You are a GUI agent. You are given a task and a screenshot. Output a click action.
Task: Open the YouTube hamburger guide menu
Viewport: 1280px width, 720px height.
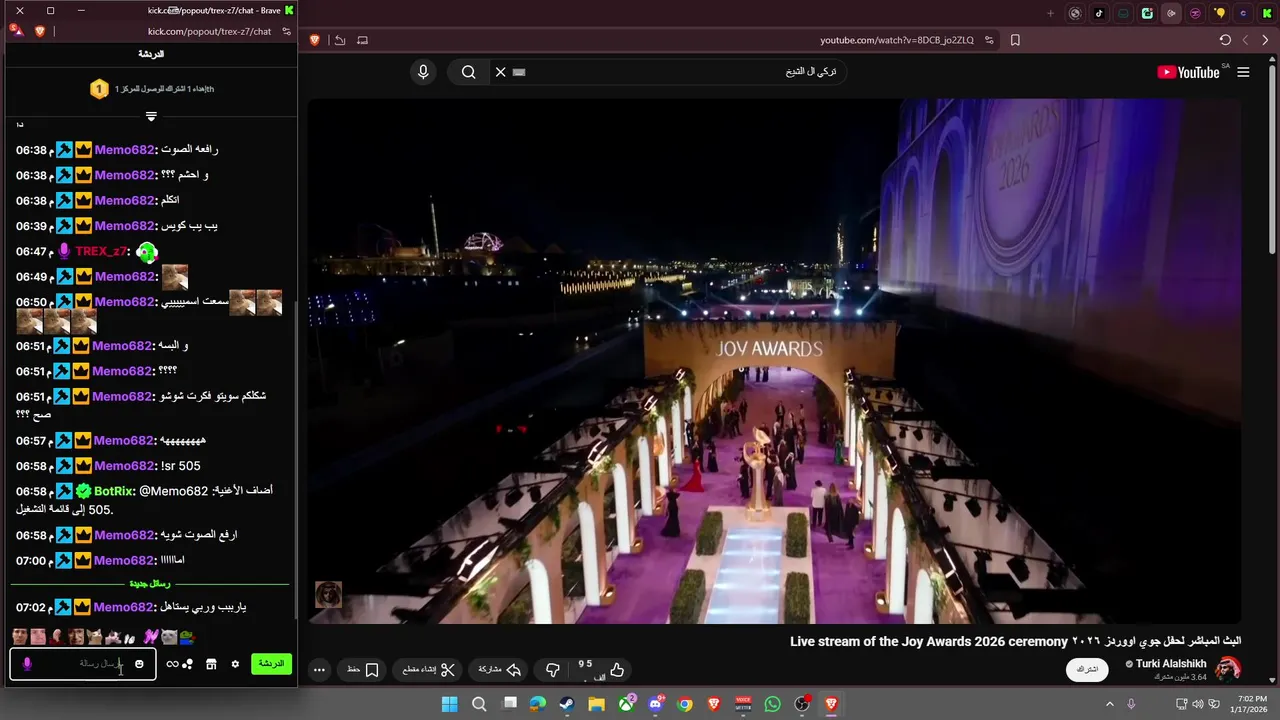tap(1243, 72)
